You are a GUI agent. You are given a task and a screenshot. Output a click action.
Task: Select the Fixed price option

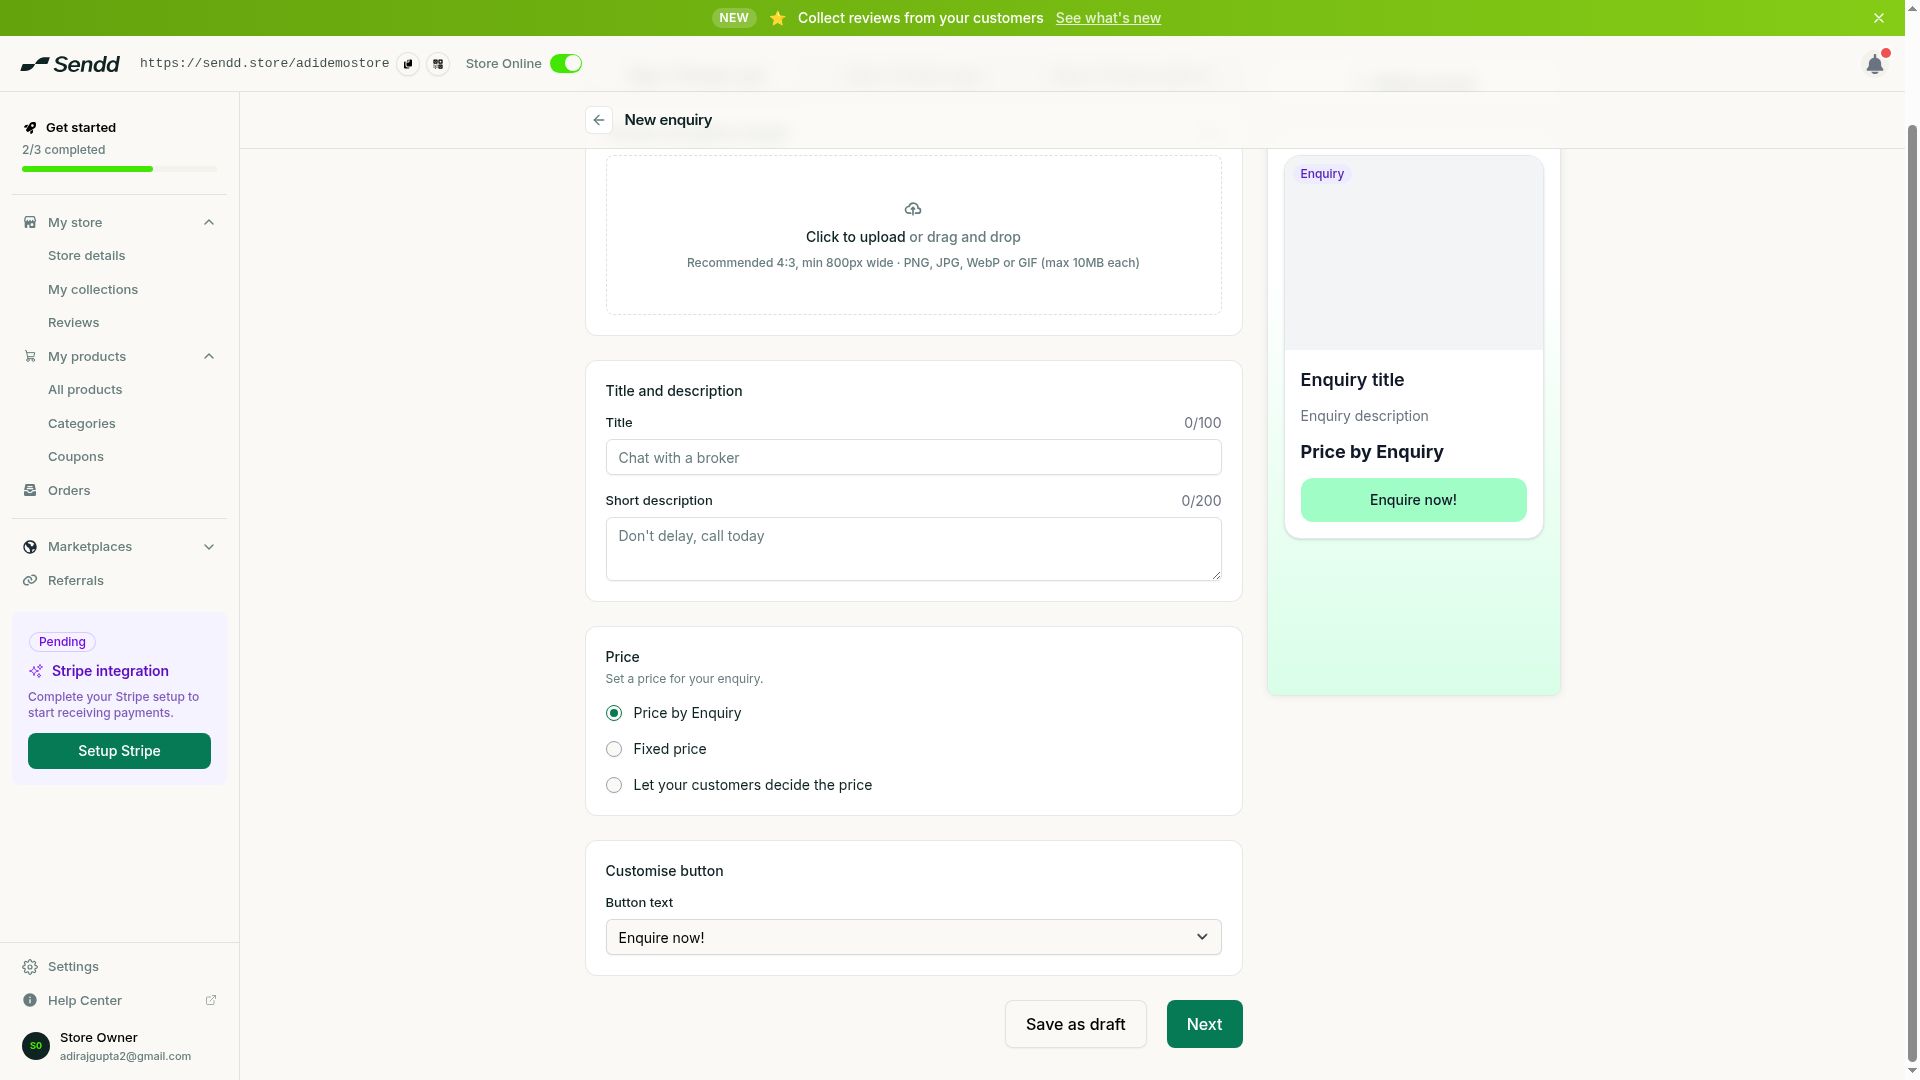pos(614,749)
